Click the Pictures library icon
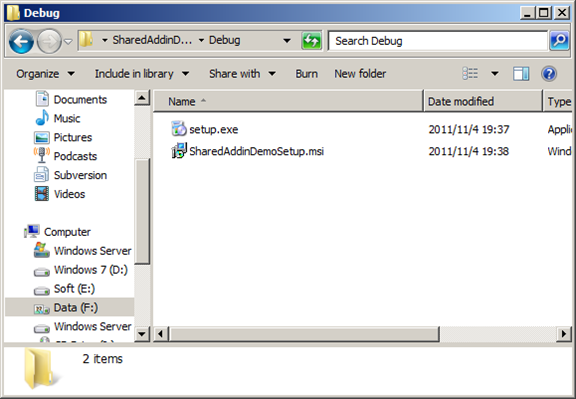The height and width of the screenshot is (399, 576). coord(42,137)
